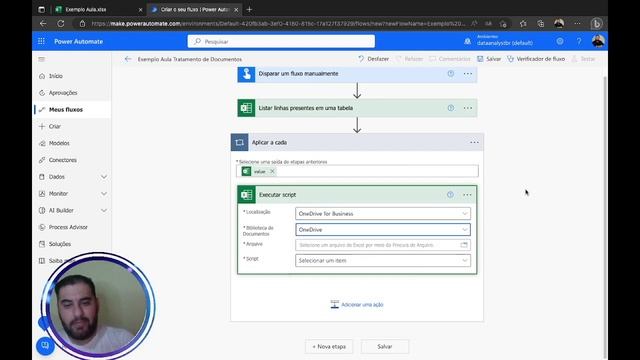Click Comentários in the top toolbar

coord(450,59)
